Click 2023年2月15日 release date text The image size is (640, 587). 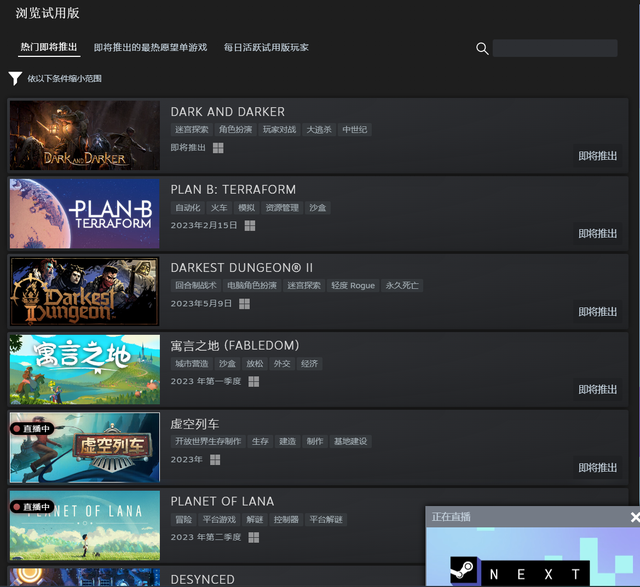click(x=204, y=226)
